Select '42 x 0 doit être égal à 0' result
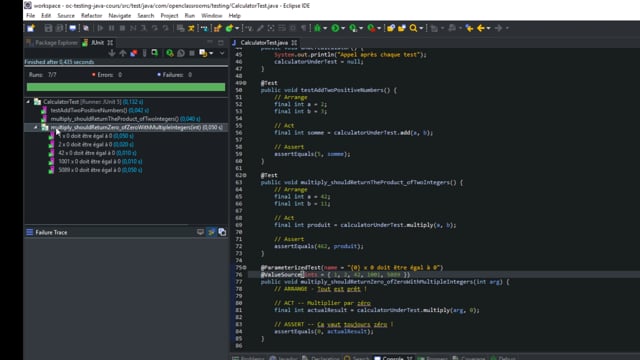Image resolution: width=640 pixels, height=360 pixels. [93, 153]
